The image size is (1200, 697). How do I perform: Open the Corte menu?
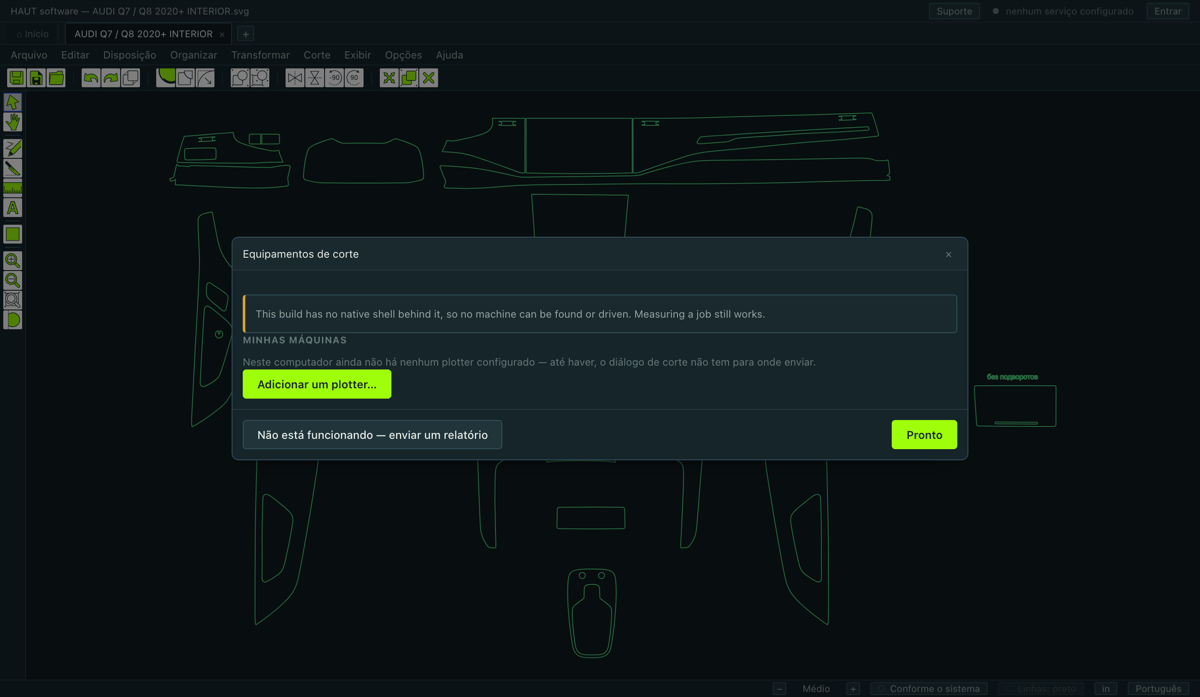click(317, 55)
